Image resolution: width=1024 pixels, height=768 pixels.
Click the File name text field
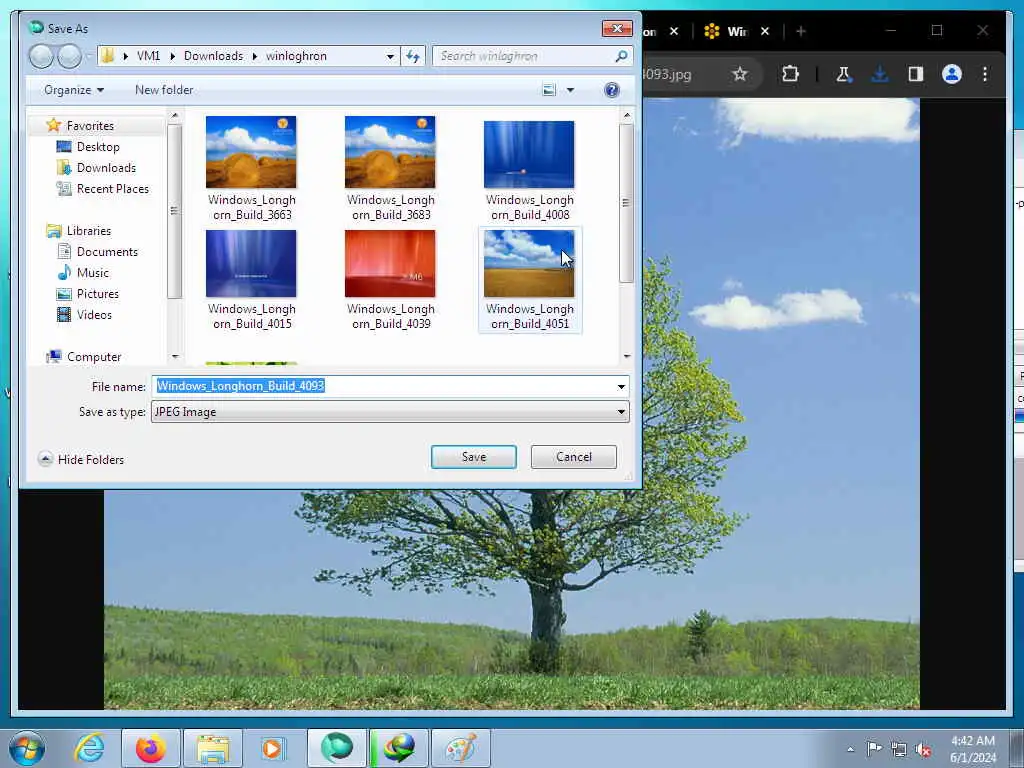coord(383,386)
